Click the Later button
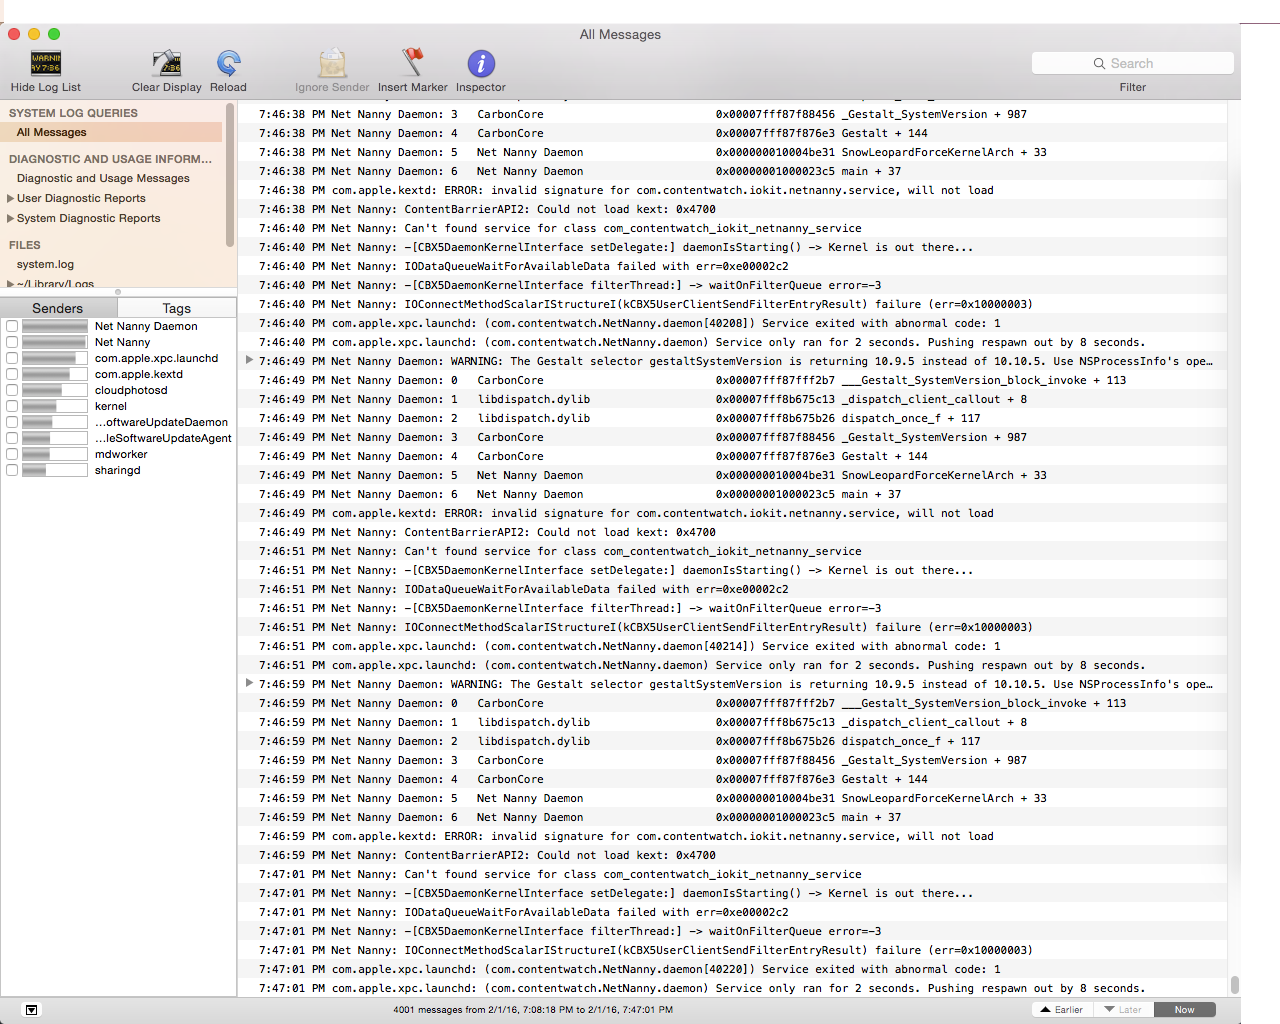 tap(1124, 1010)
